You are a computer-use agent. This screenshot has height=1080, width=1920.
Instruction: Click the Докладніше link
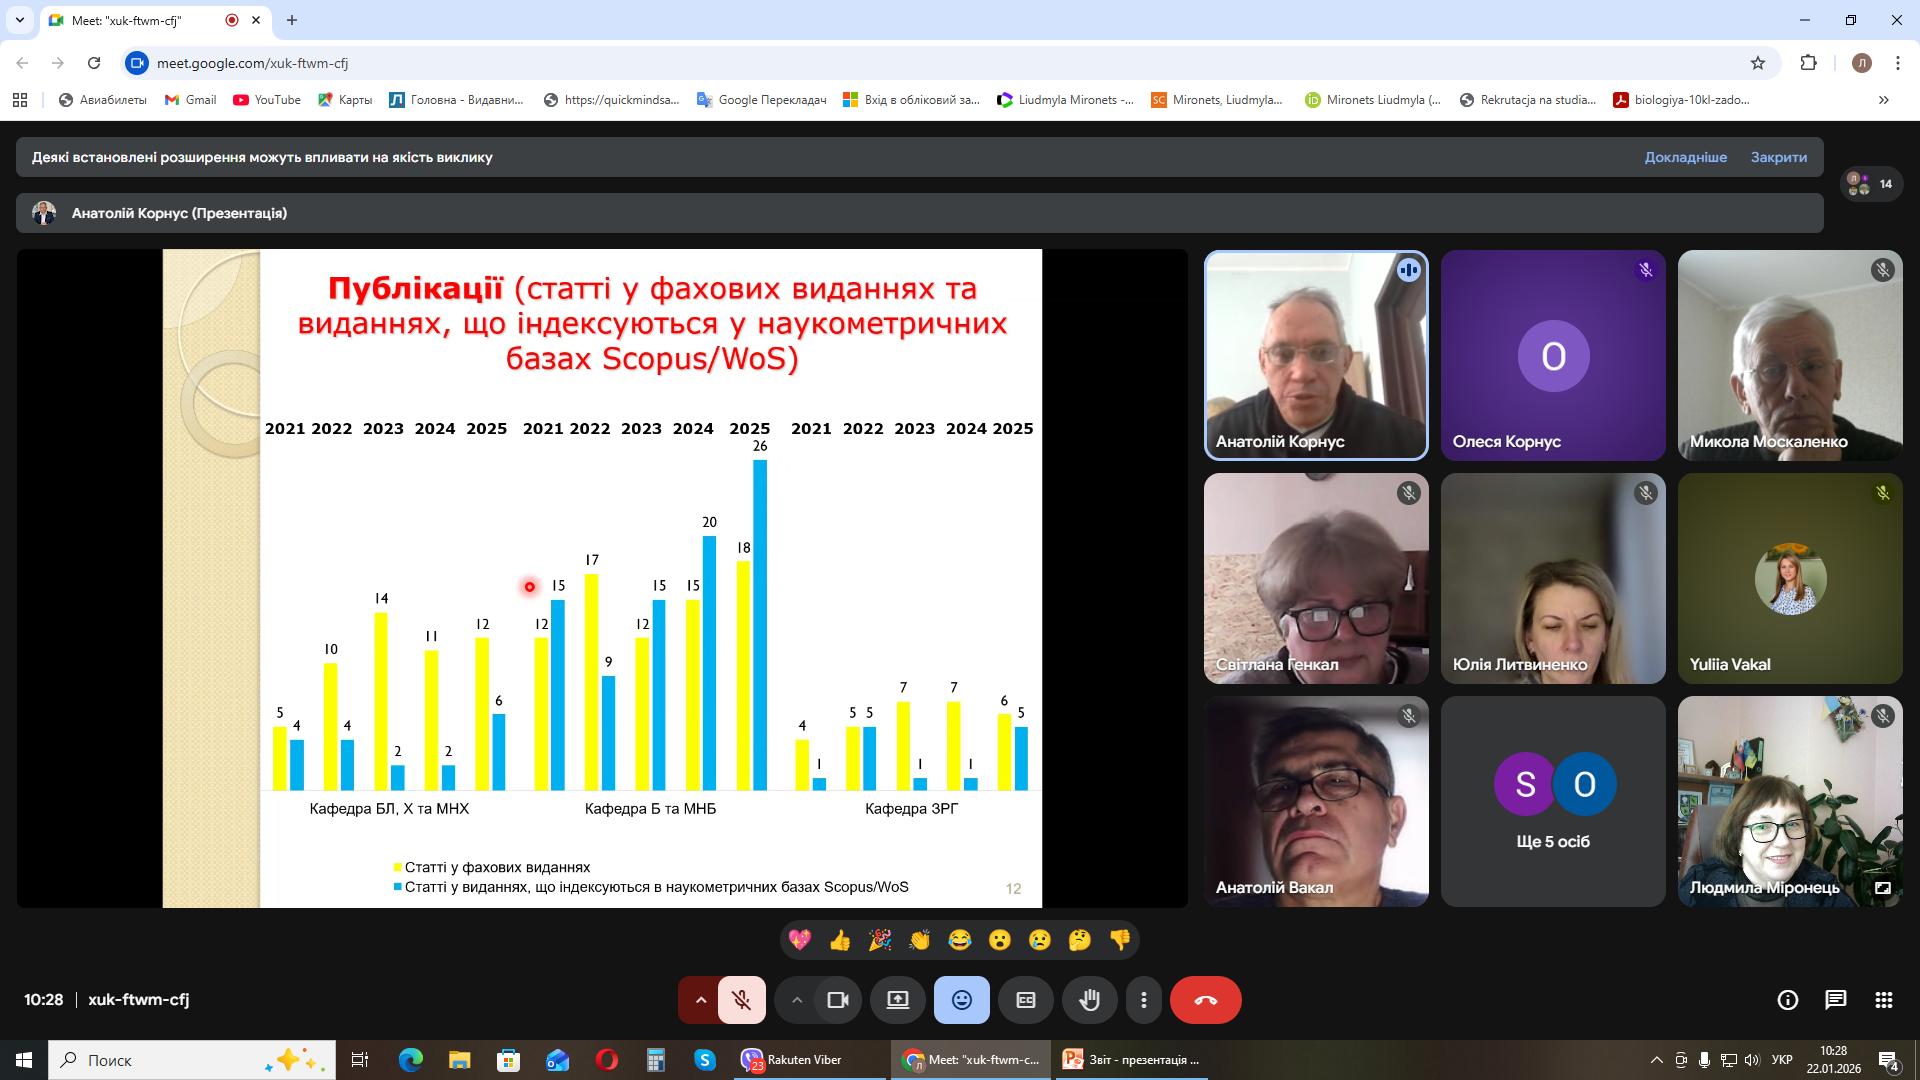click(1685, 157)
